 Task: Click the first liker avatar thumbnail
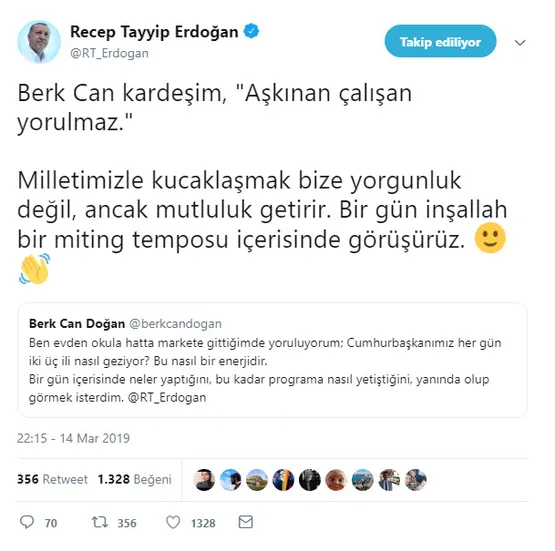(x=204, y=480)
